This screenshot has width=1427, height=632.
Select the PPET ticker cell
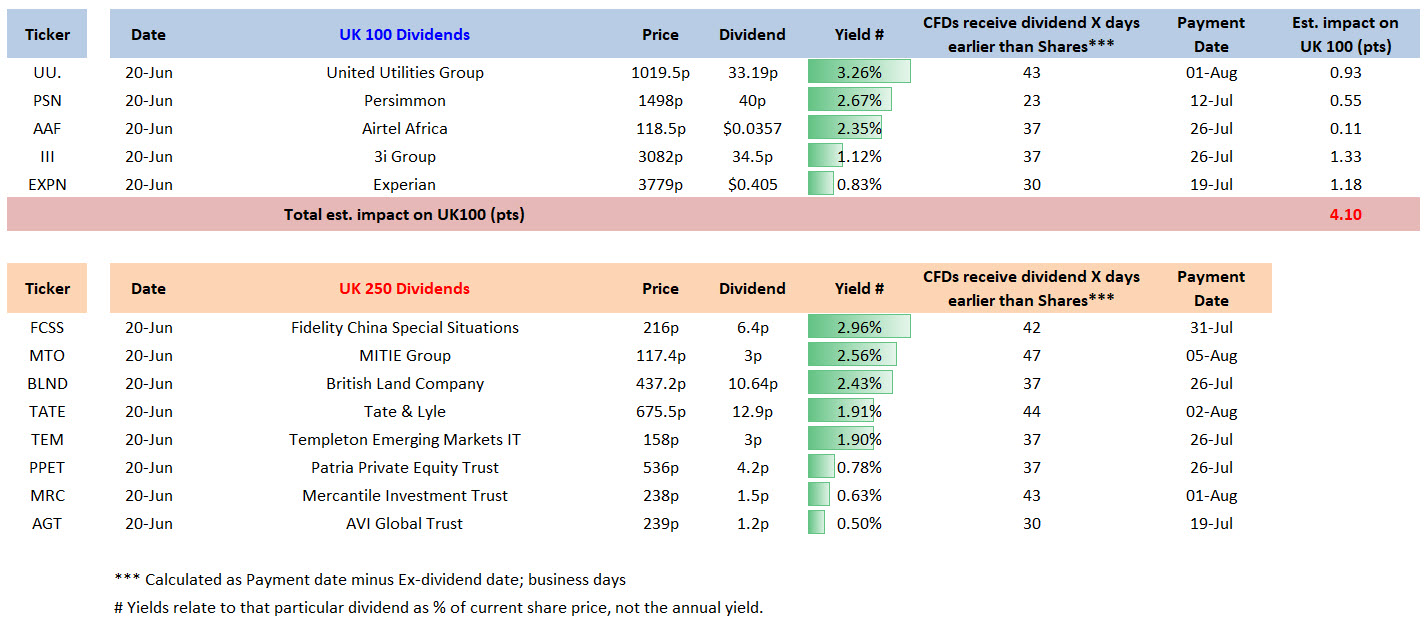click(47, 468)
